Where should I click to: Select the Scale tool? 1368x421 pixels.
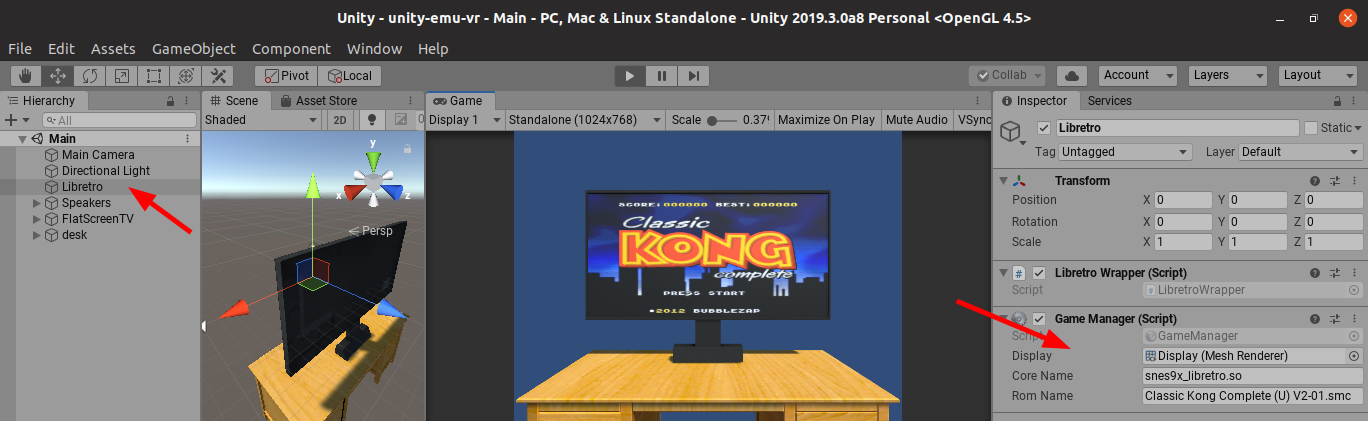(121, 75)
